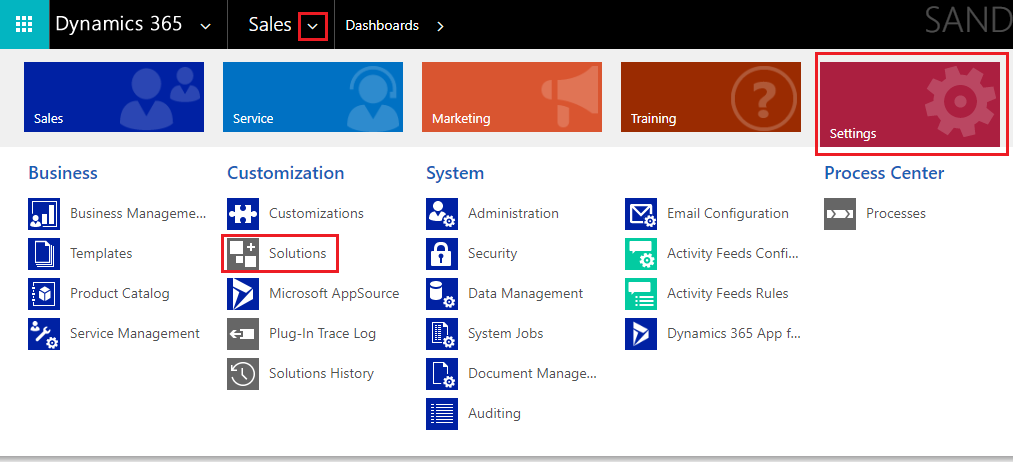Image resolution: width=1013 pixels, height=462 pixels.
Task: Open the Plug-In Trace Log icon
Action: click(x=243, y=334)
